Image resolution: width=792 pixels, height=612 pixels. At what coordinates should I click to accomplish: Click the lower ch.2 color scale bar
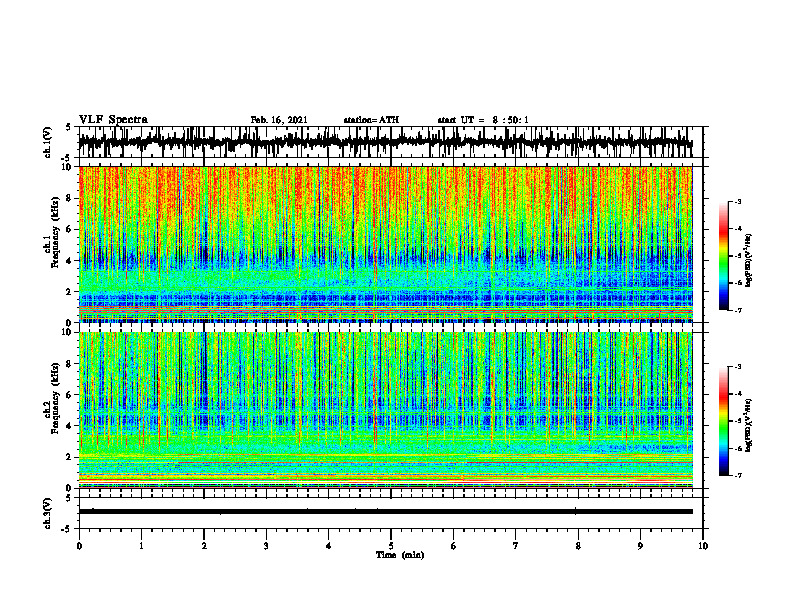click(x=724, y=421)
